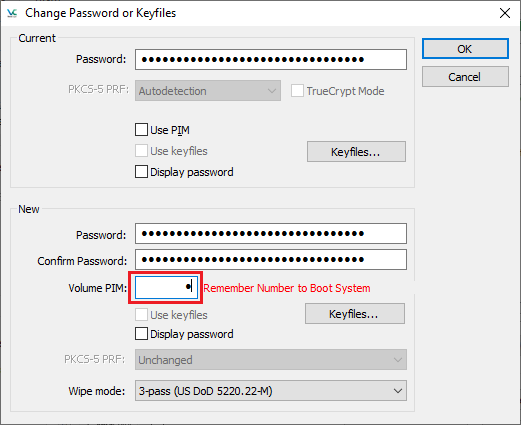Open Keyfiles for the current password
Viewport: 521px width, 425px height.
(356, 152)
